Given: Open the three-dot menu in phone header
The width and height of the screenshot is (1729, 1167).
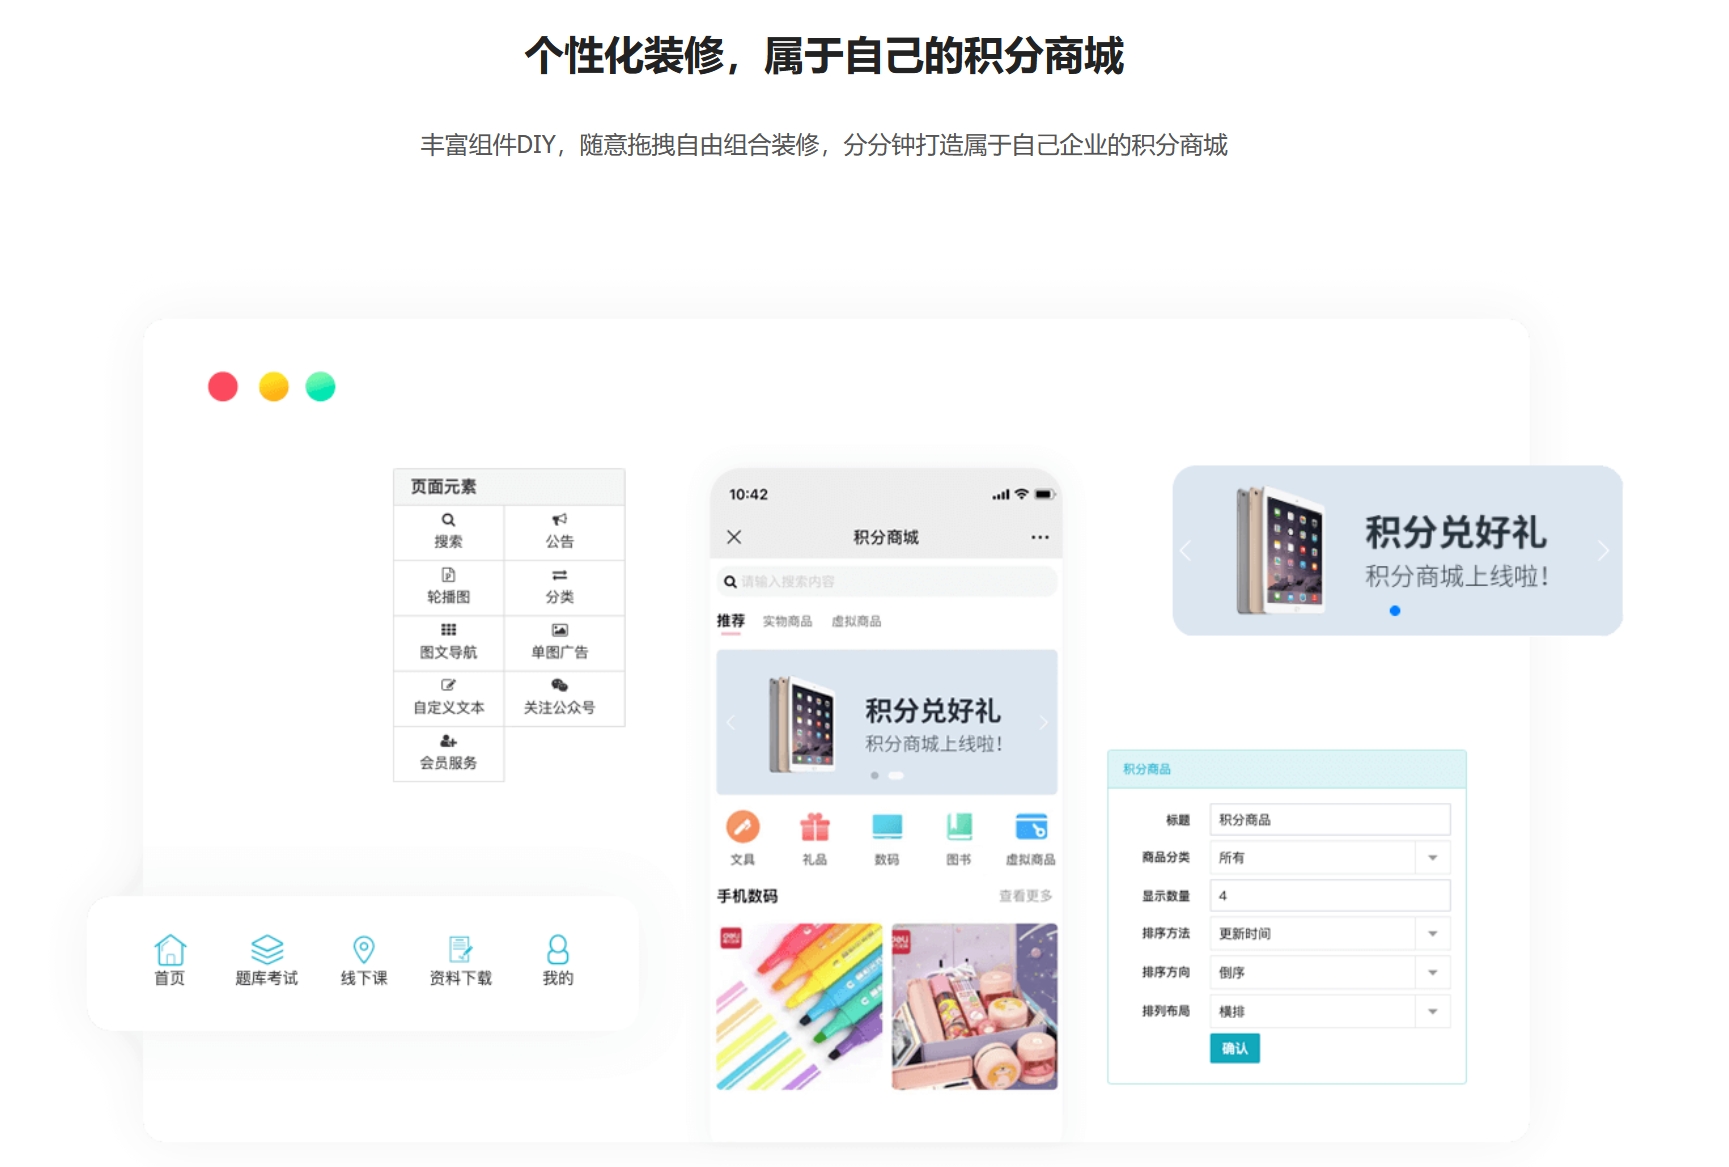Looking at the screenshot, I should coord(1040,537).
